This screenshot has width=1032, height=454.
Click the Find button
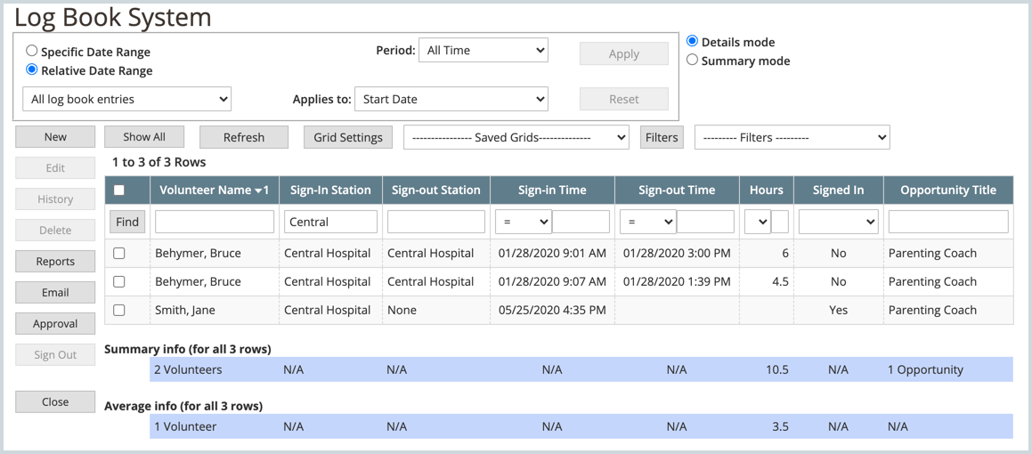[x=128, y=221]
